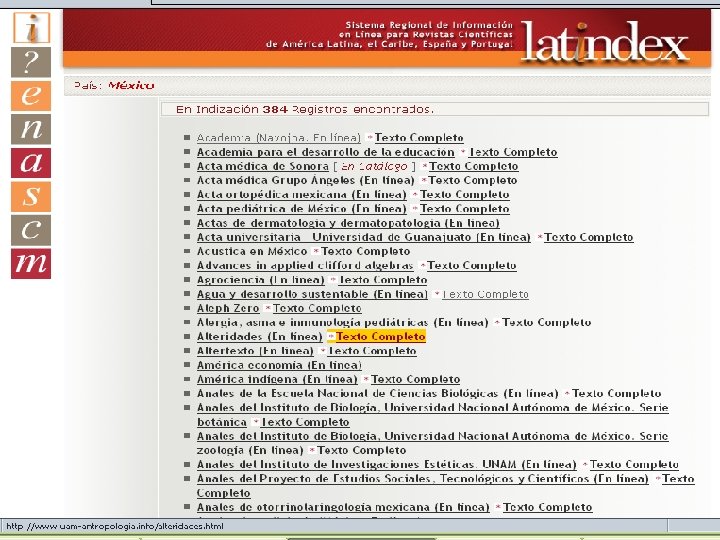
Task: Open Alergia, asma e inmunología pediátricas
Action: [343, 322]
